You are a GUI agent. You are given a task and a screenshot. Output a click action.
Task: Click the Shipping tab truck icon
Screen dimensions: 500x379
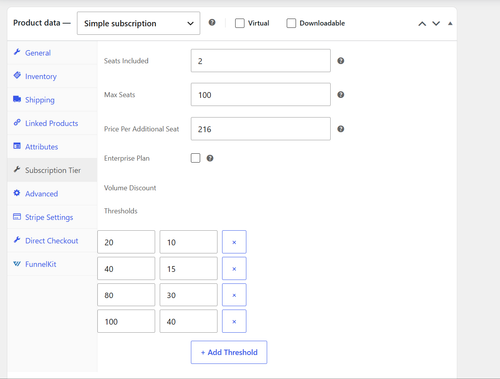click(x=17, y=99)
